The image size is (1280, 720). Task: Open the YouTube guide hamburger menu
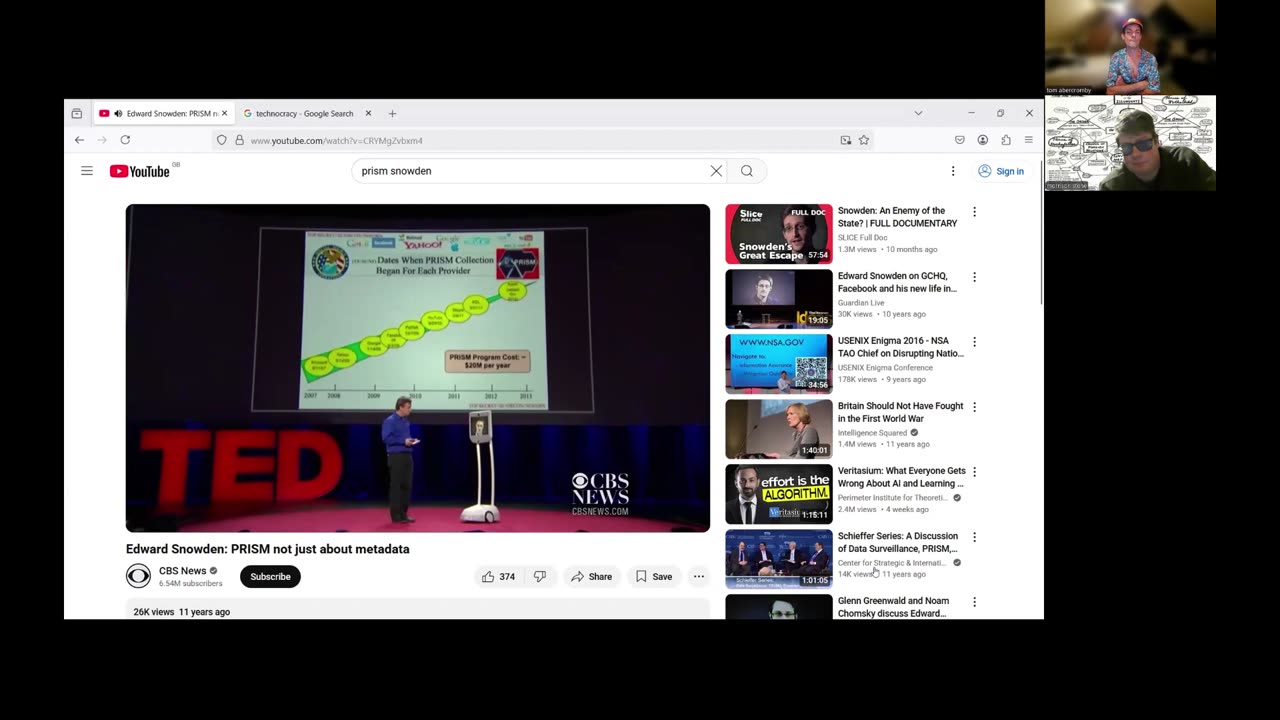87,171
